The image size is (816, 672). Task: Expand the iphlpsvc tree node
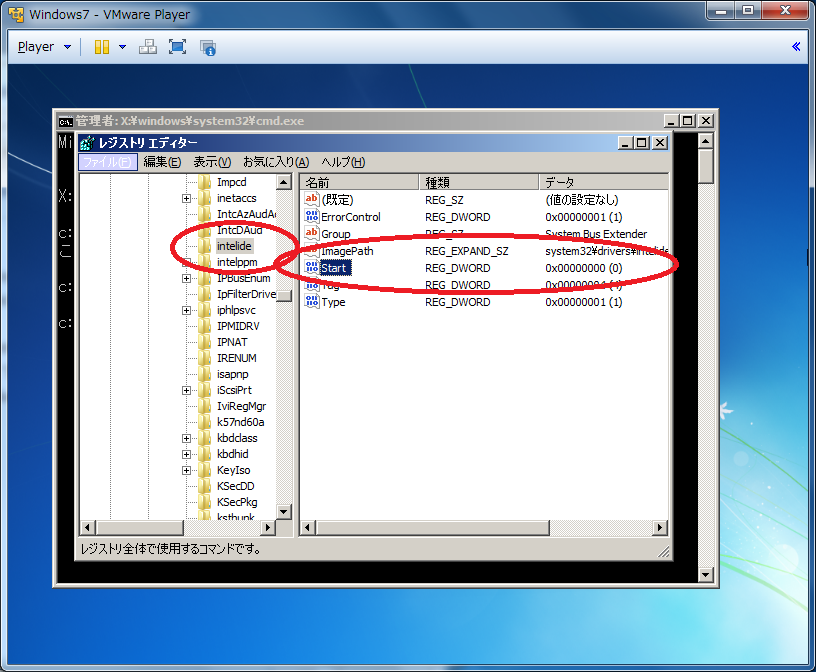click(186, 311)
